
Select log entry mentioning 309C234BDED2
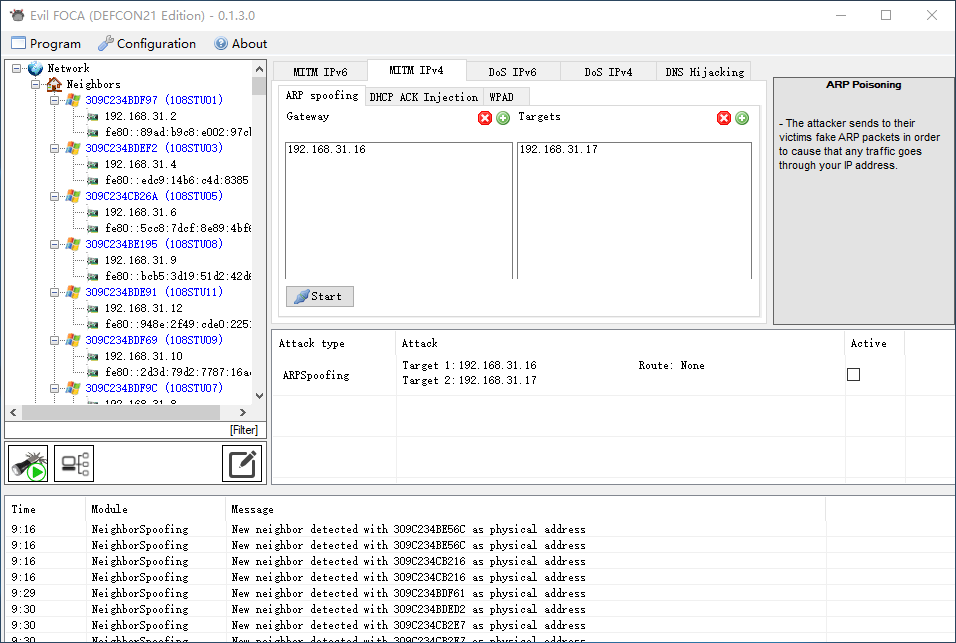(415, 609)
